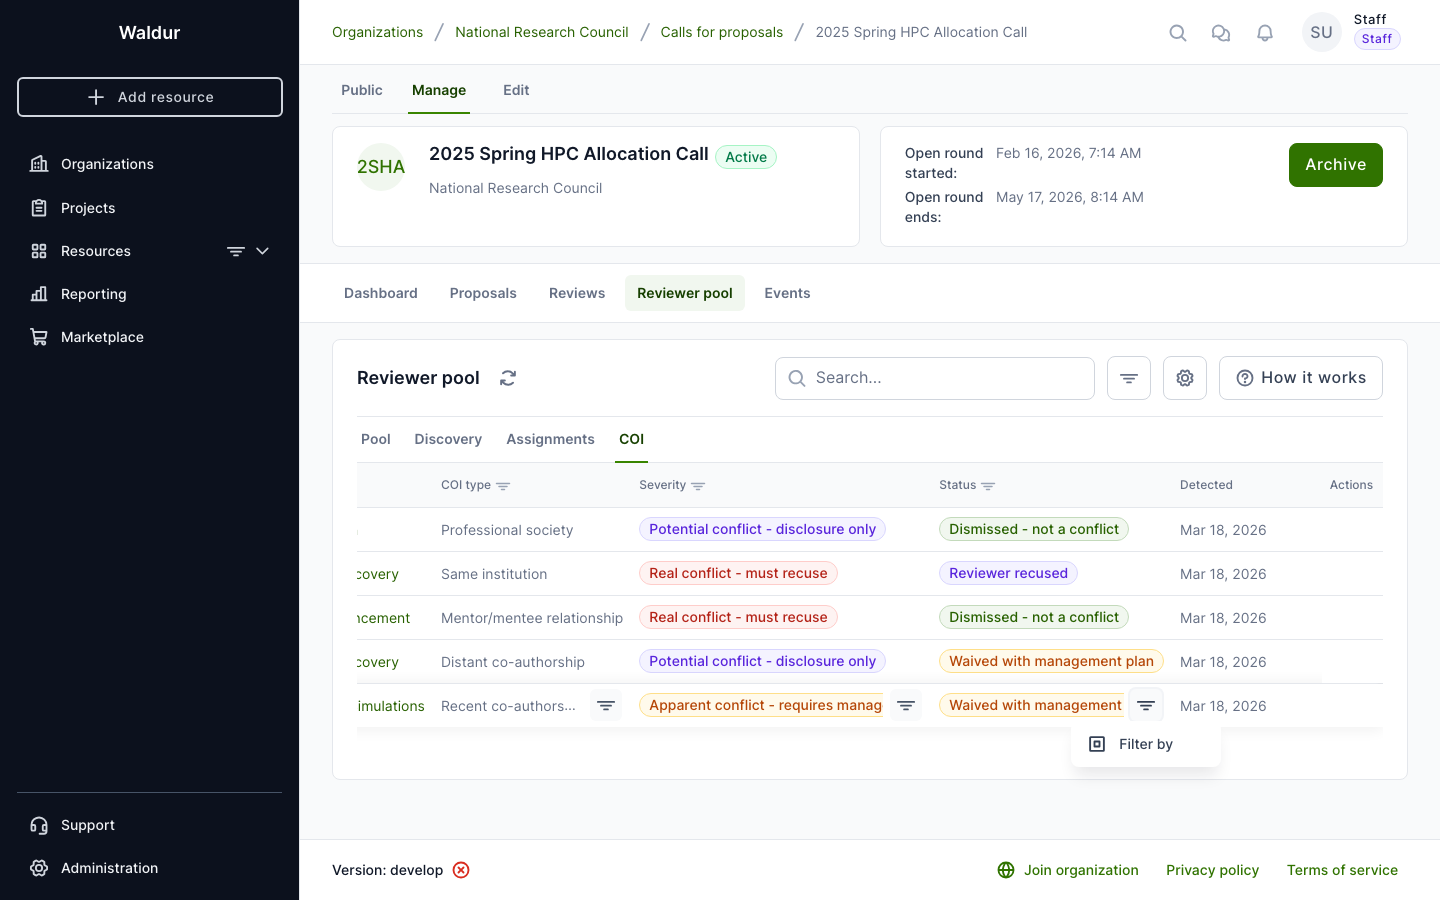This screenshot has height=900, width=1440.
Task: Click the How it works button
Action: [1300, 378]
